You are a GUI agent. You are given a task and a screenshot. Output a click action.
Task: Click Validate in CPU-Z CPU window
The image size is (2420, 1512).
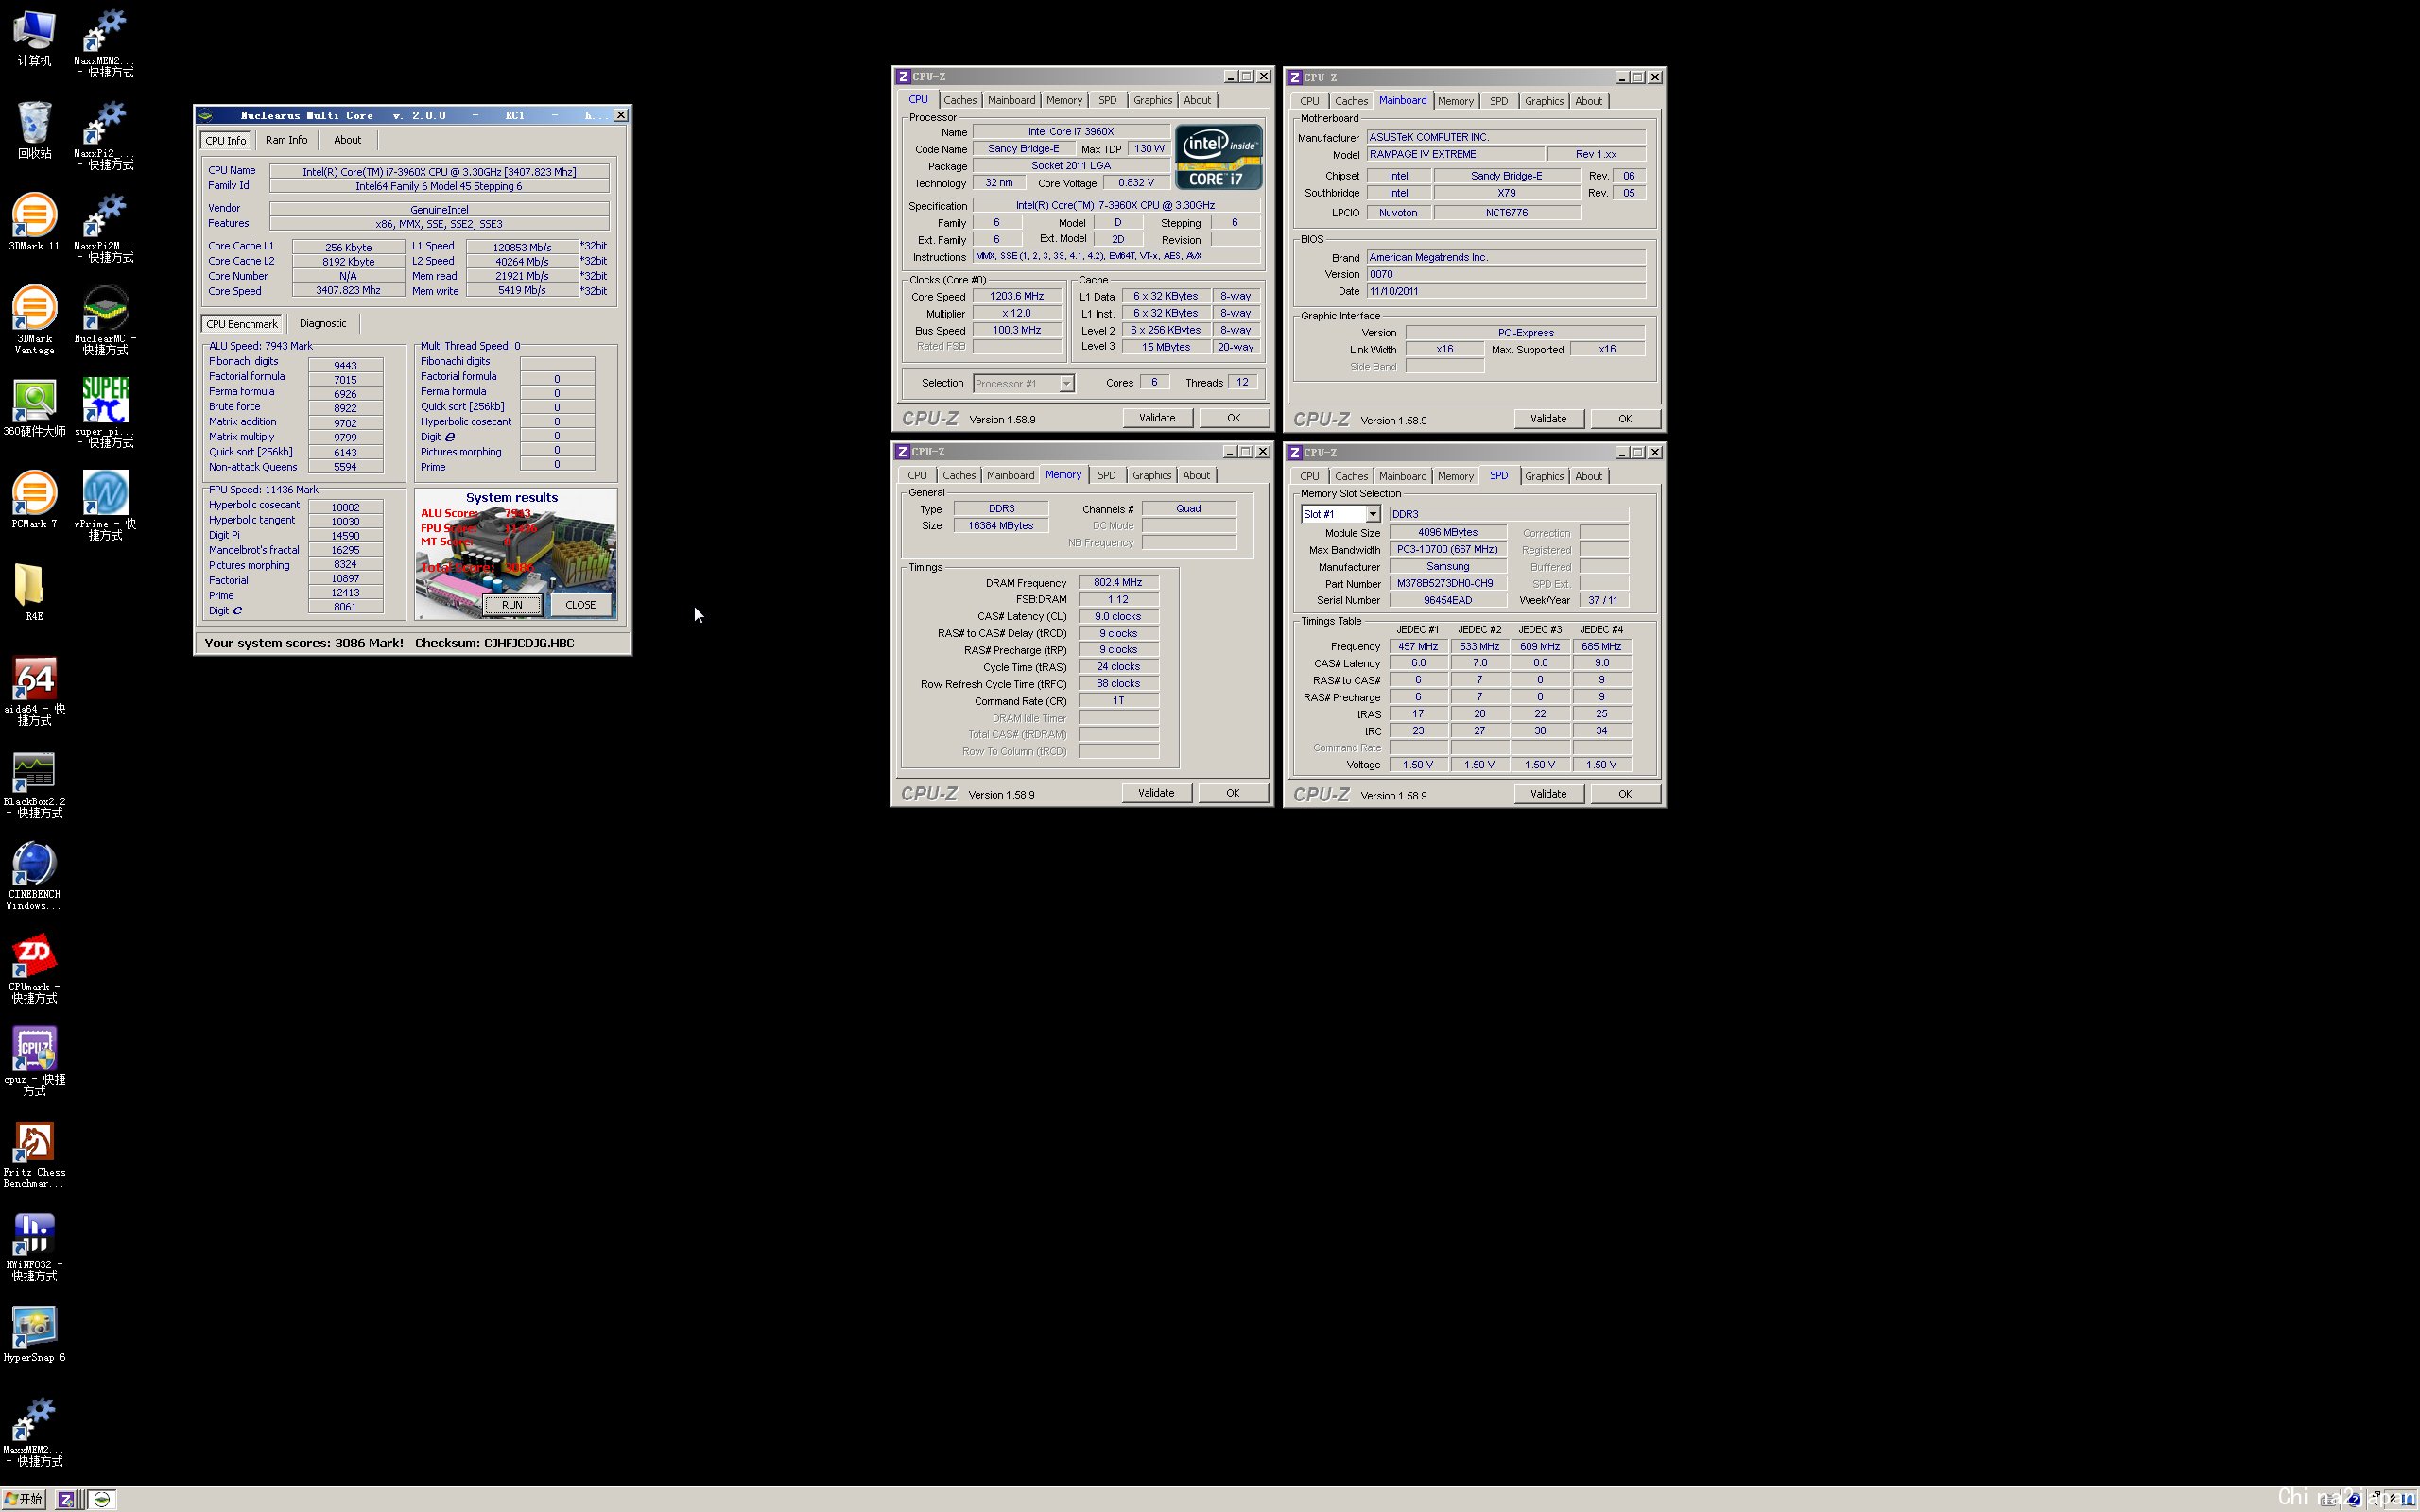coord(1157,418)
